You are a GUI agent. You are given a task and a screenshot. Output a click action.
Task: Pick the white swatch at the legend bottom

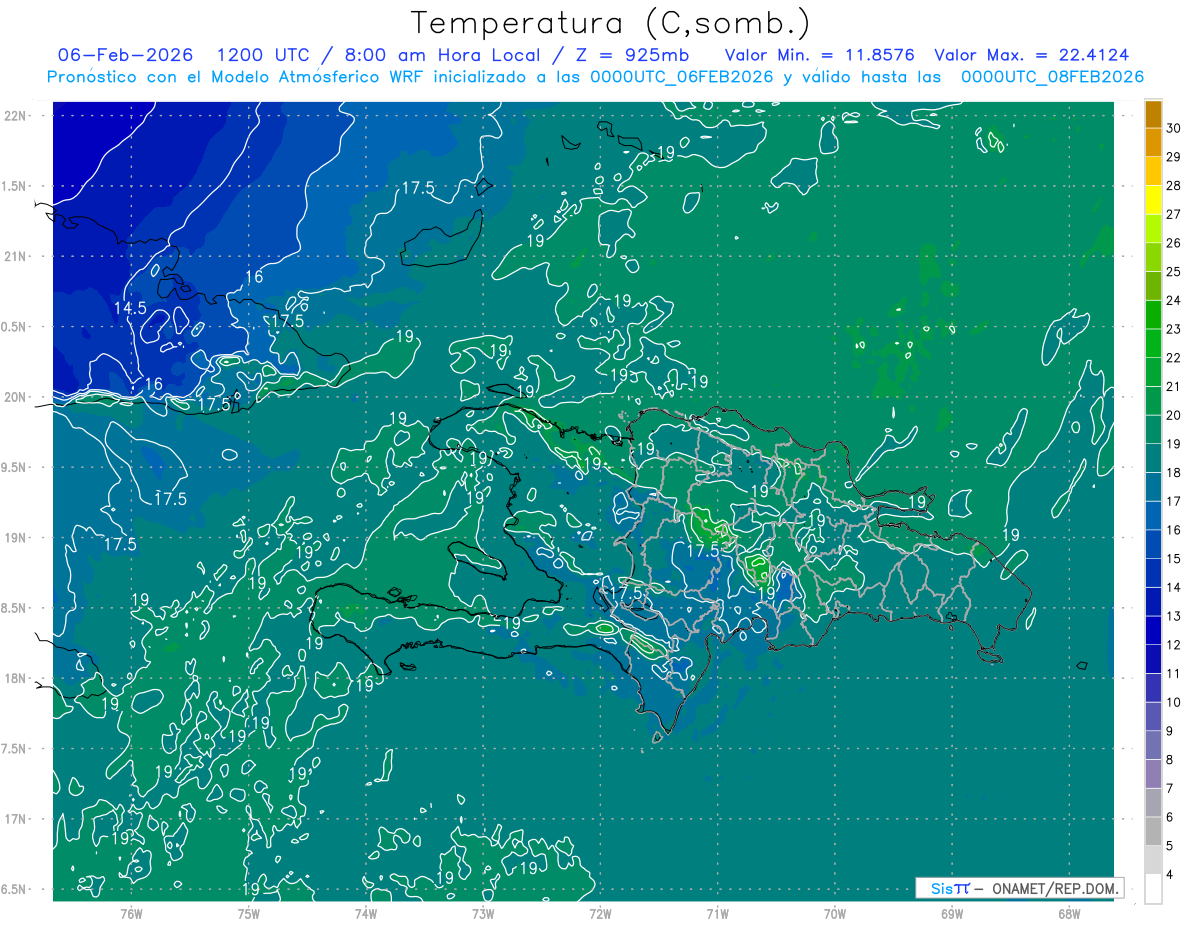point(1153,889)
